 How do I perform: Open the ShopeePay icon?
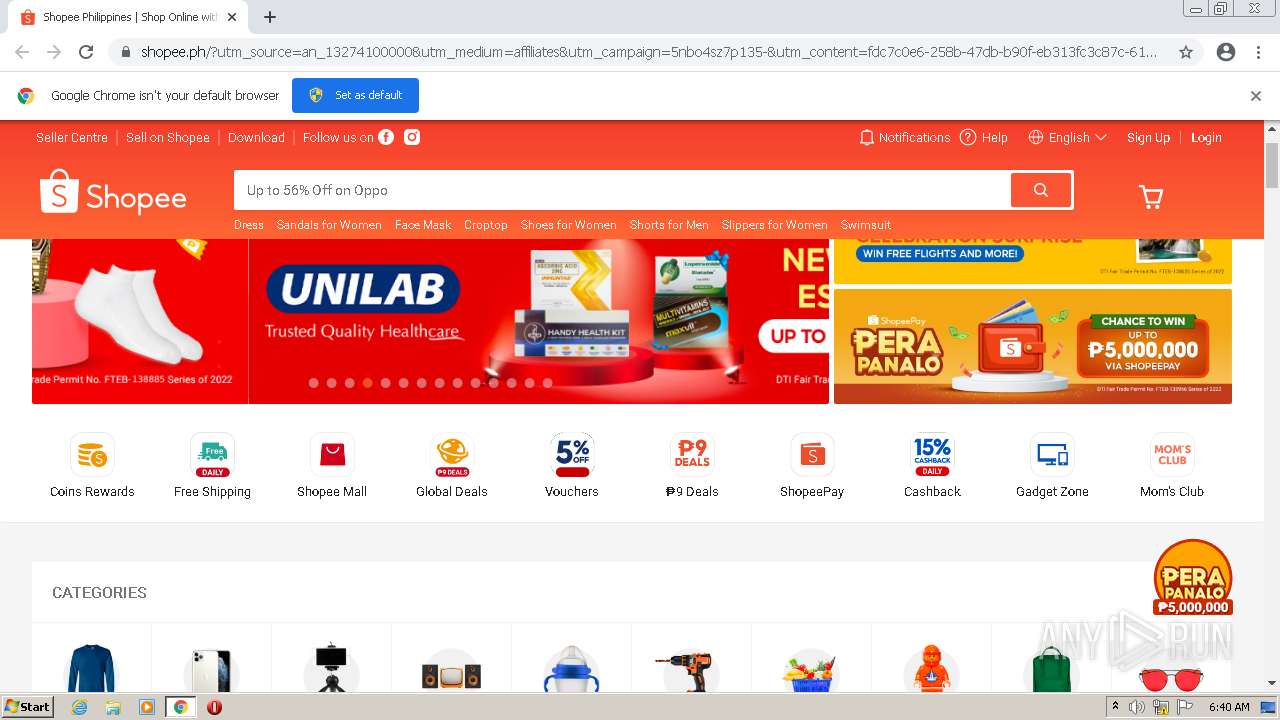tap(812, 456)
